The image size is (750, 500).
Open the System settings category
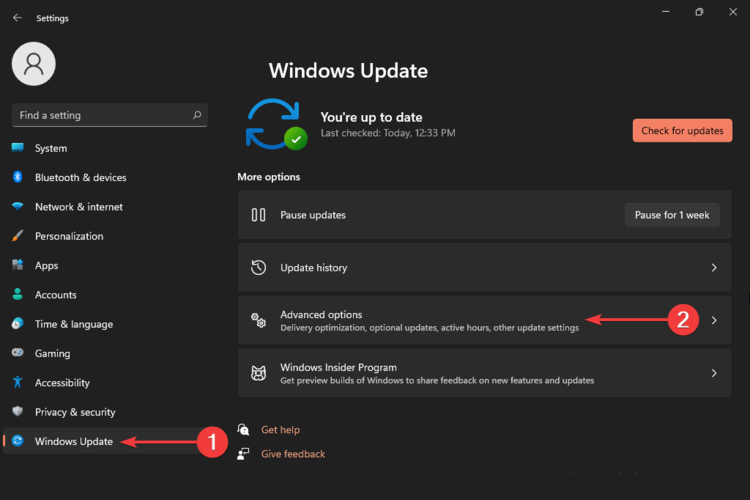coord(51,148)
